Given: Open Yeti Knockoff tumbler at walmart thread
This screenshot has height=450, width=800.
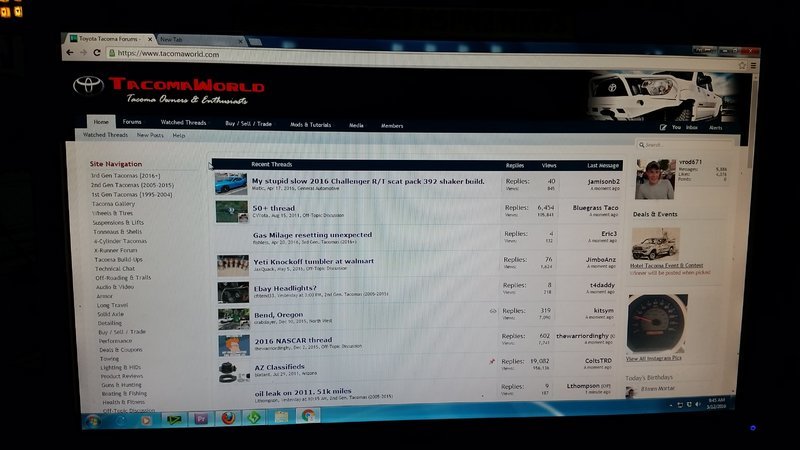Looking at the screenshot, I should click(x=313, y=261).
